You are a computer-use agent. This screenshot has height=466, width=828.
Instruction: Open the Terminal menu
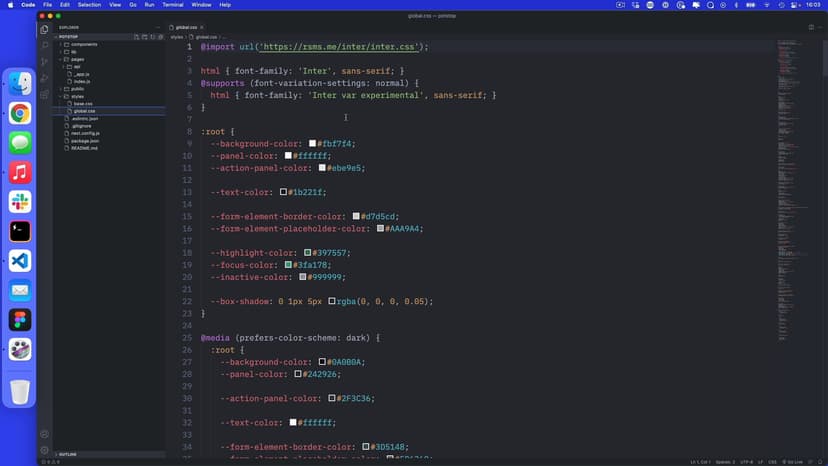(172, 5)
